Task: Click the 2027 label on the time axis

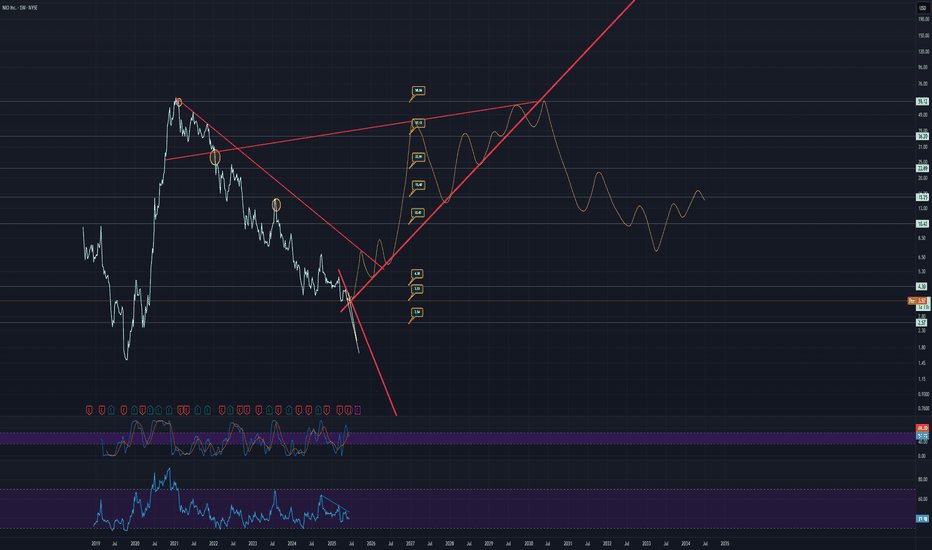Action: (x=410, y=543)
